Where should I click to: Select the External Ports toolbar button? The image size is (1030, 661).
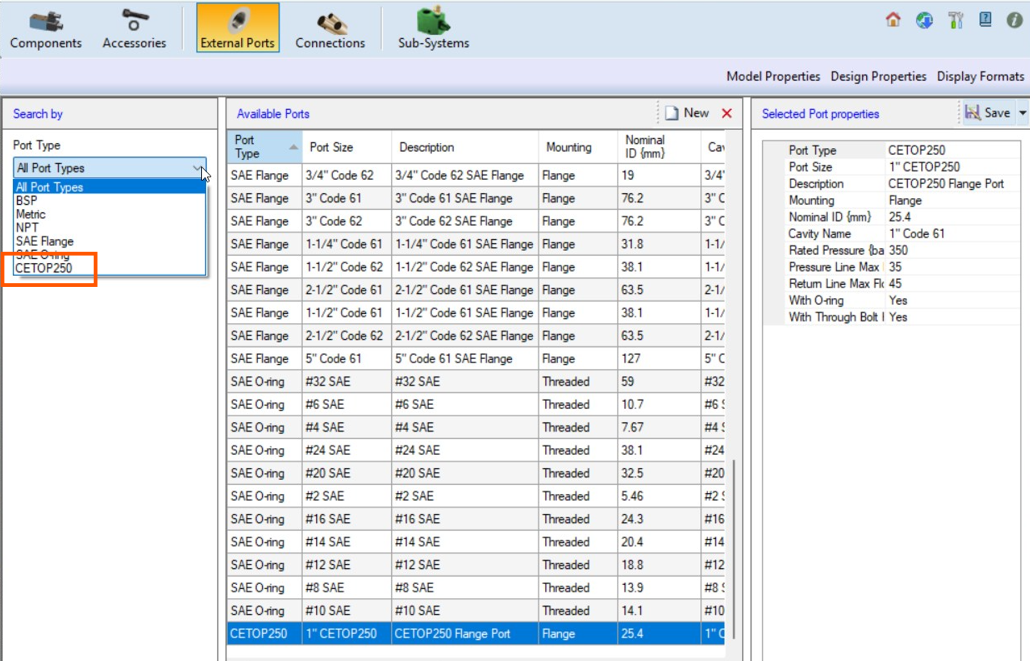click(x=237, y=29)
